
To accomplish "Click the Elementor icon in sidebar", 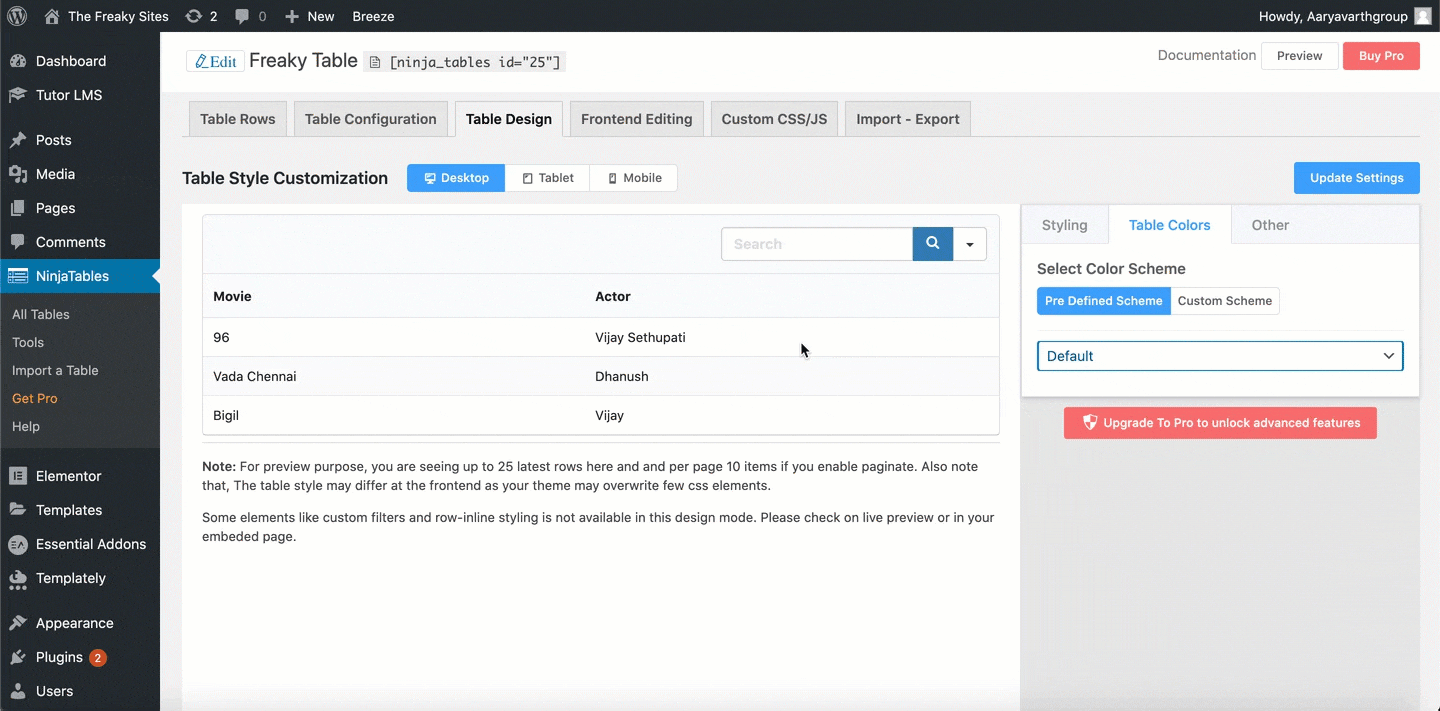I will click(18, 476).
